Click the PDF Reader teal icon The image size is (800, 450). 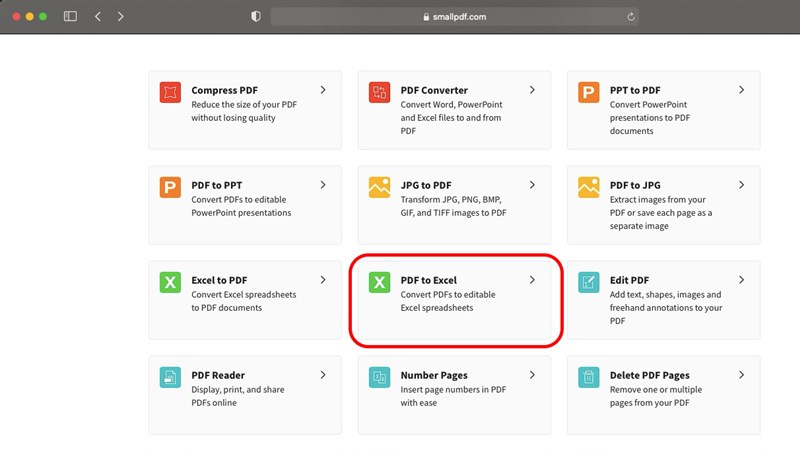point(170,377)
